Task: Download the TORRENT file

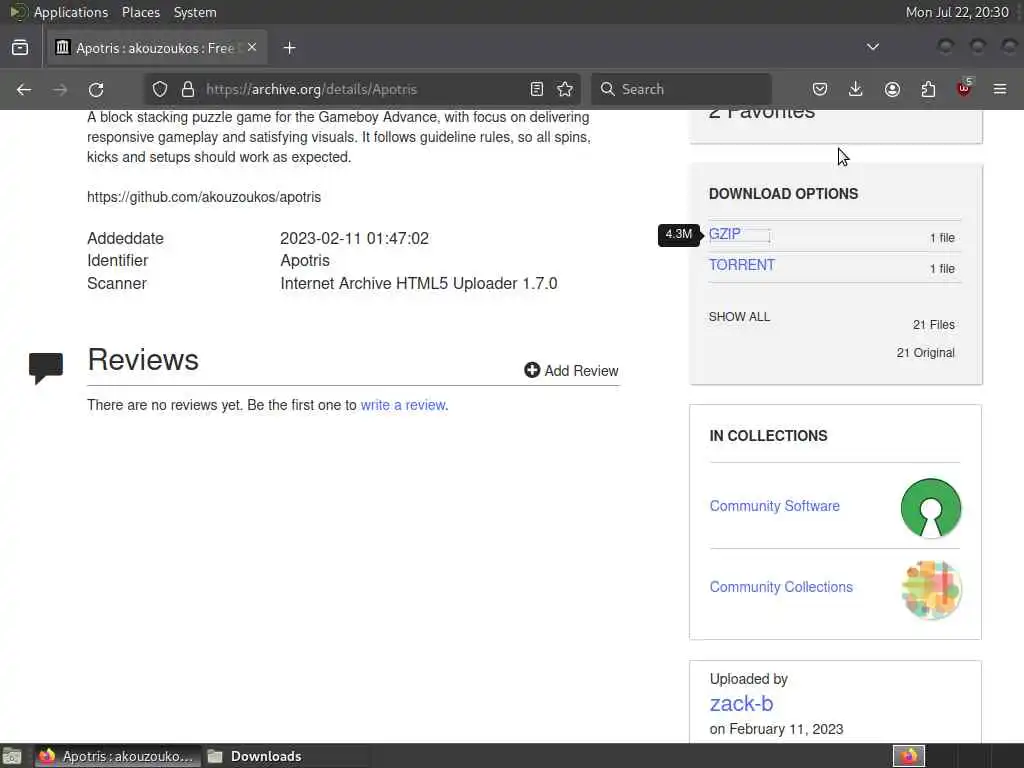Action: click(742, 265)
